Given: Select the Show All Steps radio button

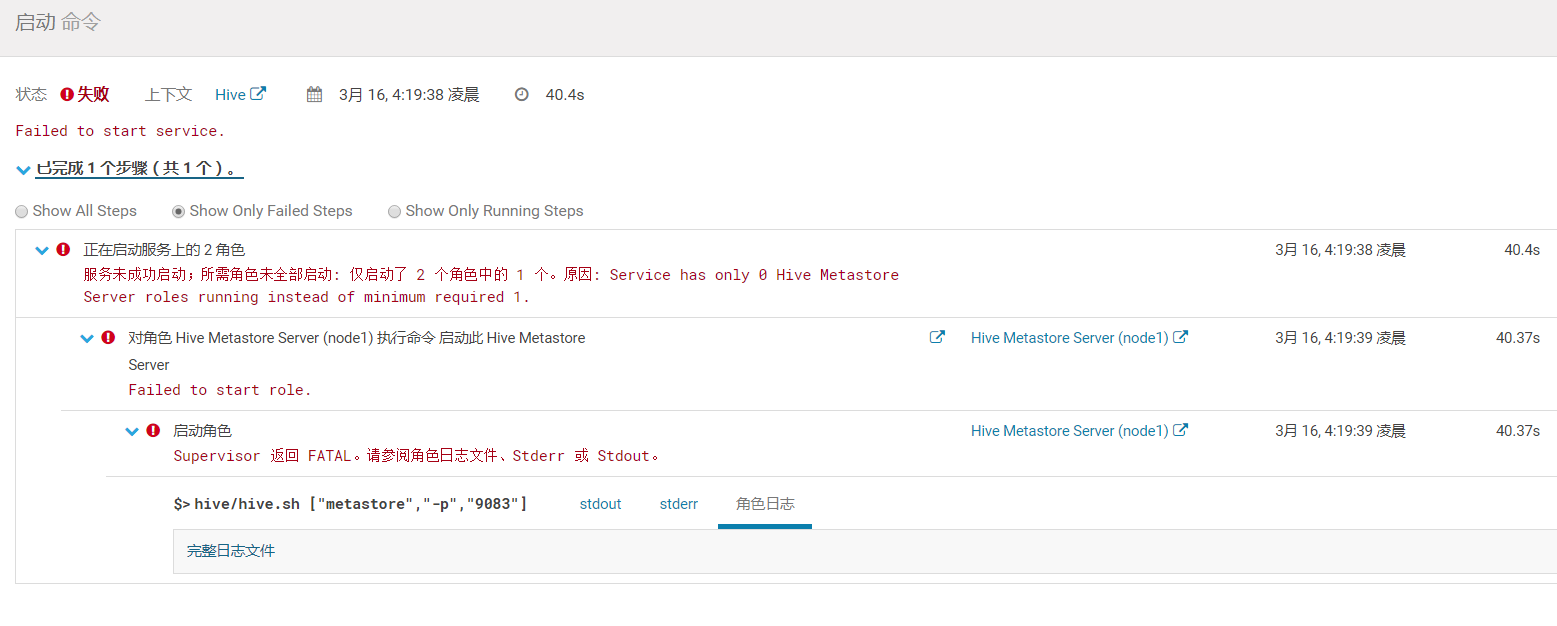Looking at the screenshot, I should pyautogui.click(x=22, y=211).
